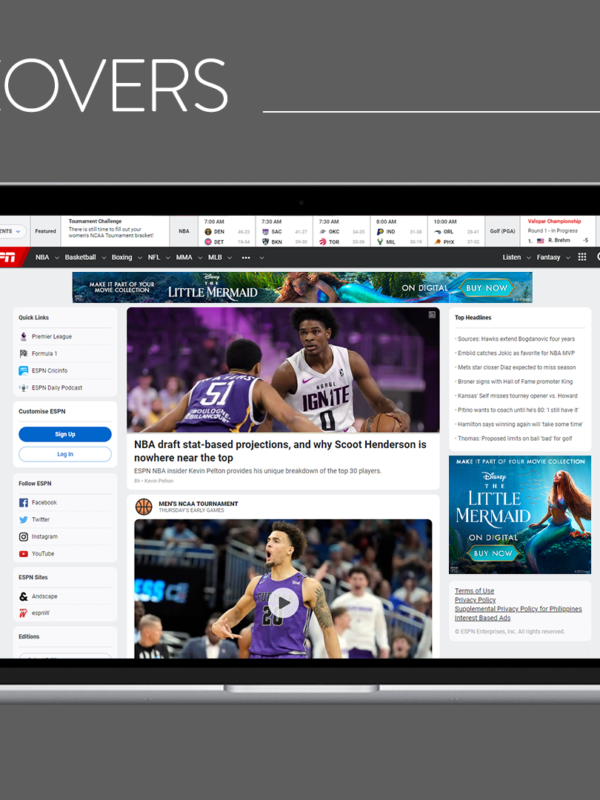Open 'Hamilton says winning again' headline
Screen dimensions: 600x800
[x=520, y=424]
